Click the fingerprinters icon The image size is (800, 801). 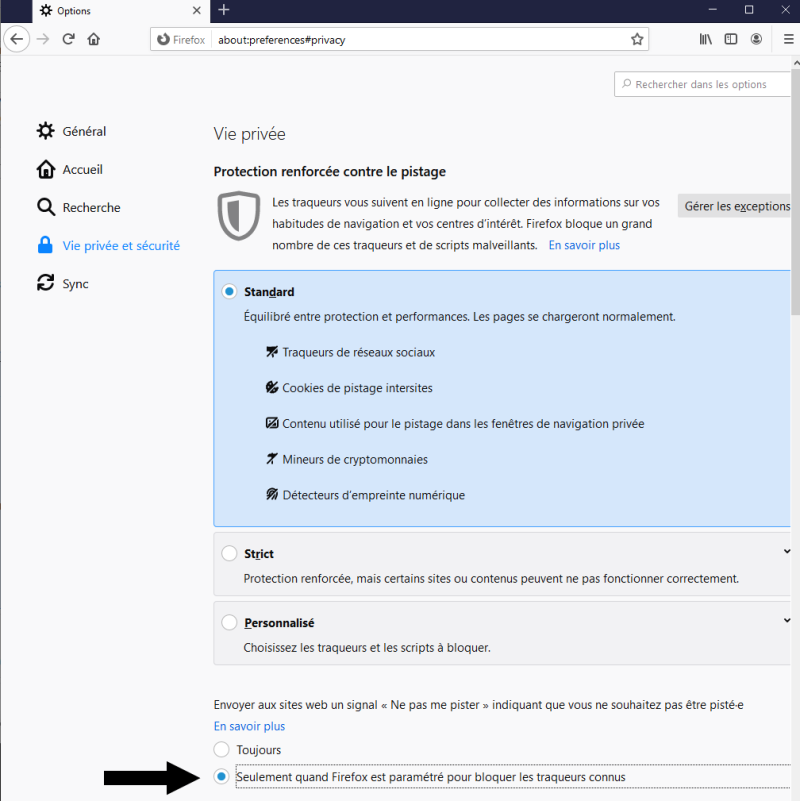[272, 494]
